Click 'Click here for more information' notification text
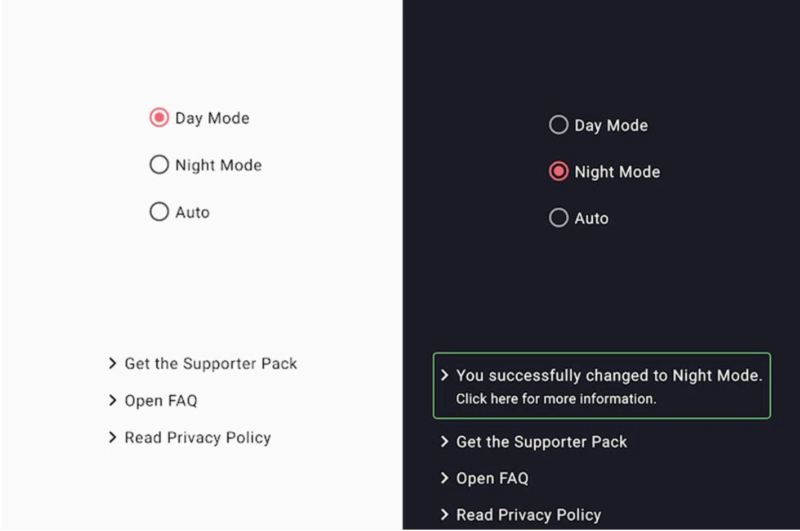This screenshot has width=800, height=531. [556, 399]
